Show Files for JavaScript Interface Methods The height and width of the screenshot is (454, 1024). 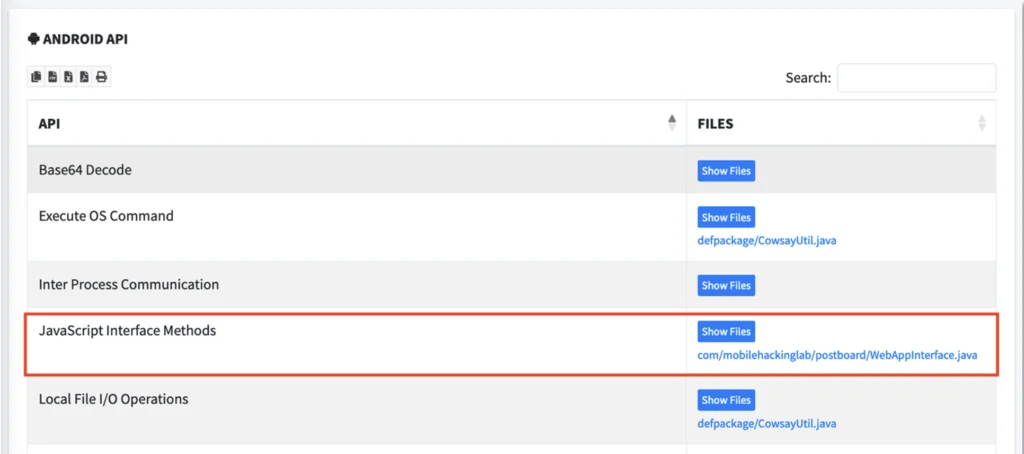point(726,331)
